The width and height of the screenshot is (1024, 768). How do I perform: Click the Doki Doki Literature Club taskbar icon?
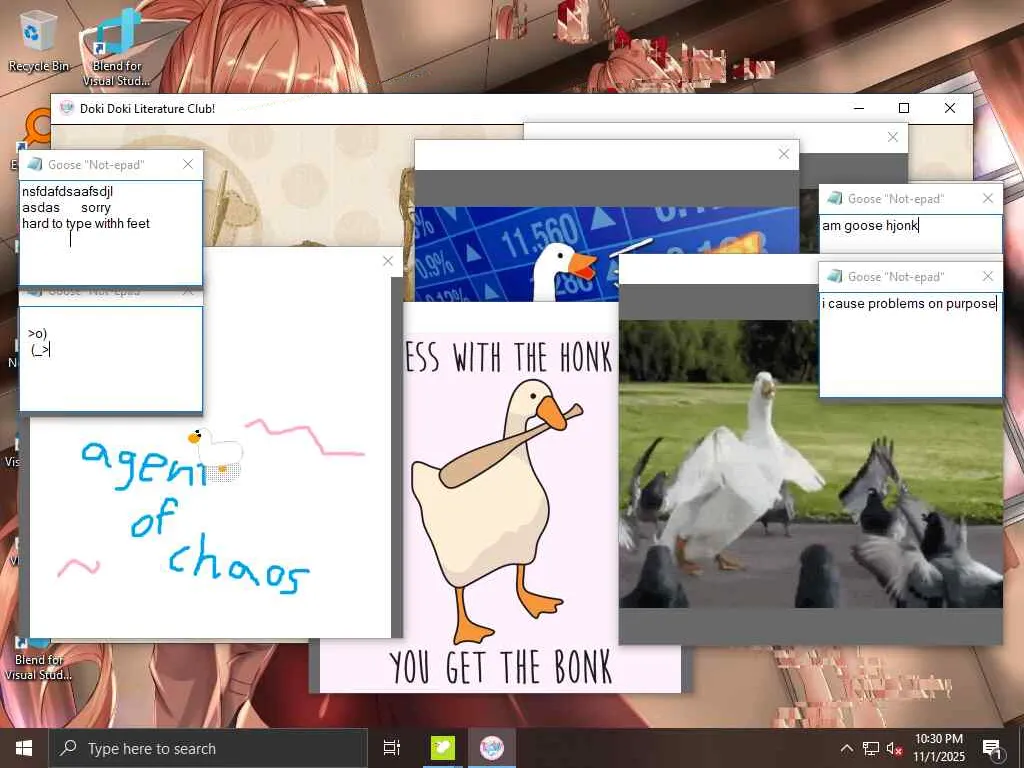point(492,748)
